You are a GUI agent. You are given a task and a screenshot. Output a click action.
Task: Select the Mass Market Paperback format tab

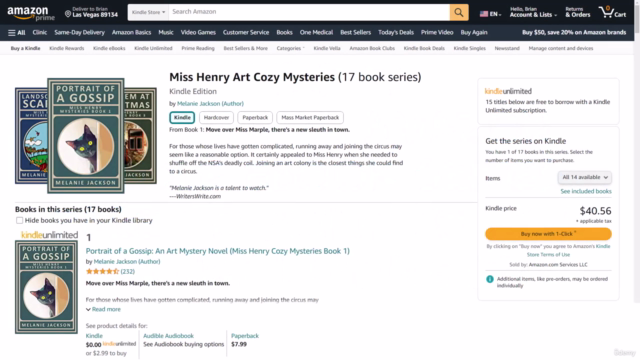[x=310, y=118]
